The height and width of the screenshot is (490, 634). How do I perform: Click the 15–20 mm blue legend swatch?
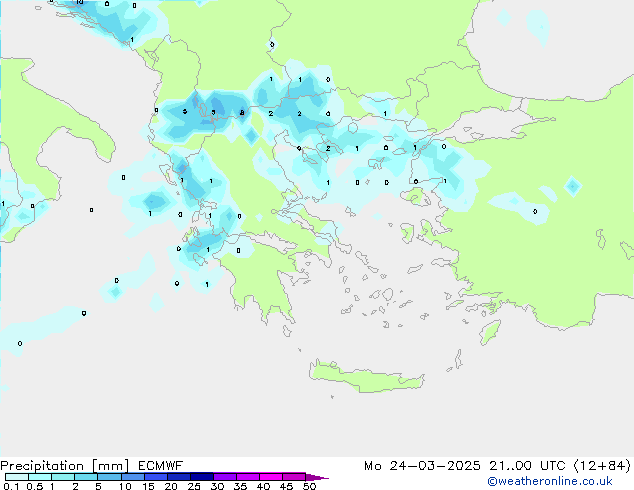[155, 477]
